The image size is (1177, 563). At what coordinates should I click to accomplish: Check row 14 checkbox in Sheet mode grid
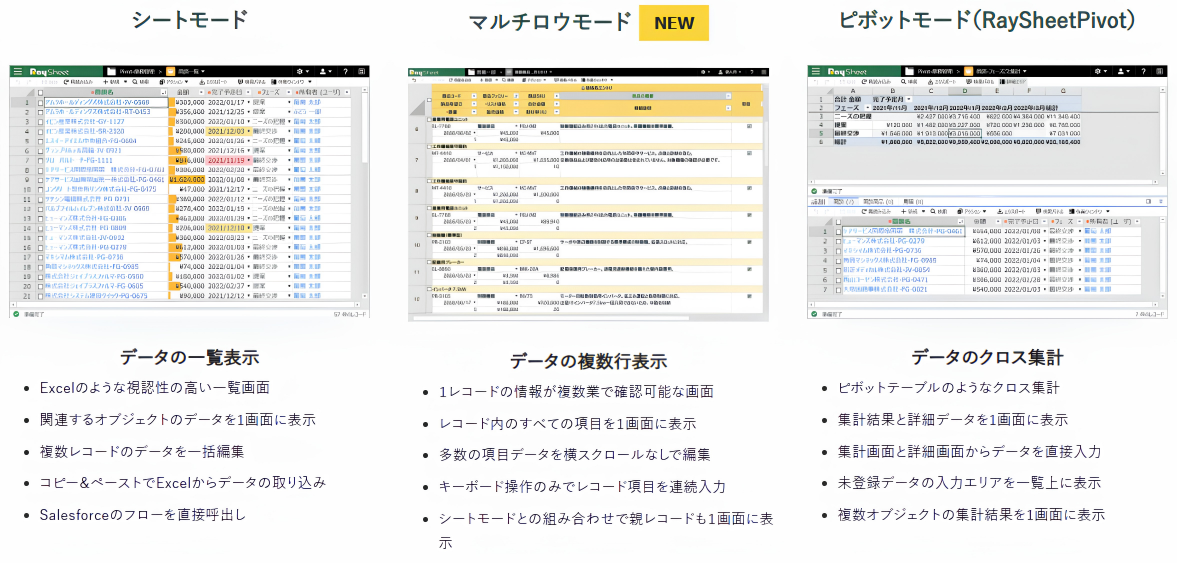(41, 227)
